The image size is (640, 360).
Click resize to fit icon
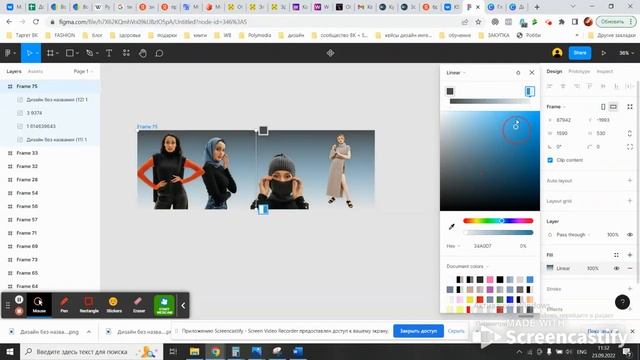(x=630, y=107)
